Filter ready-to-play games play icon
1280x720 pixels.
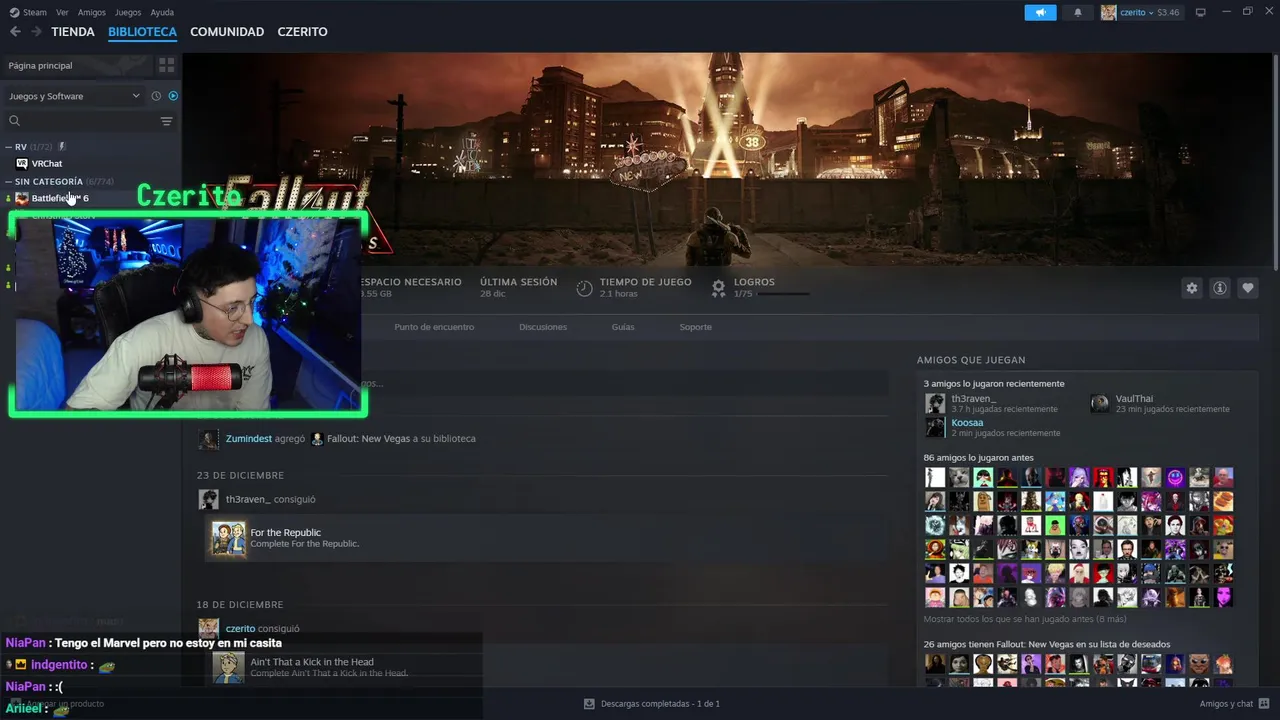coord(173,96)
